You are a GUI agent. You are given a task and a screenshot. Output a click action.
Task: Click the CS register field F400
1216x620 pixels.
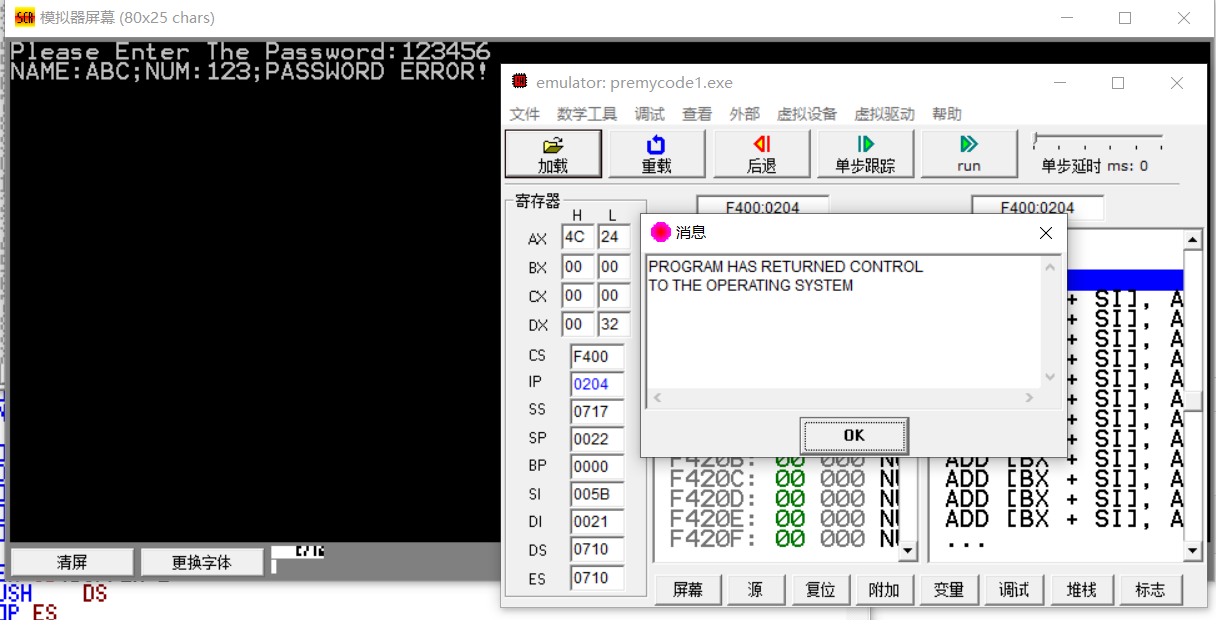click(597, 356)
